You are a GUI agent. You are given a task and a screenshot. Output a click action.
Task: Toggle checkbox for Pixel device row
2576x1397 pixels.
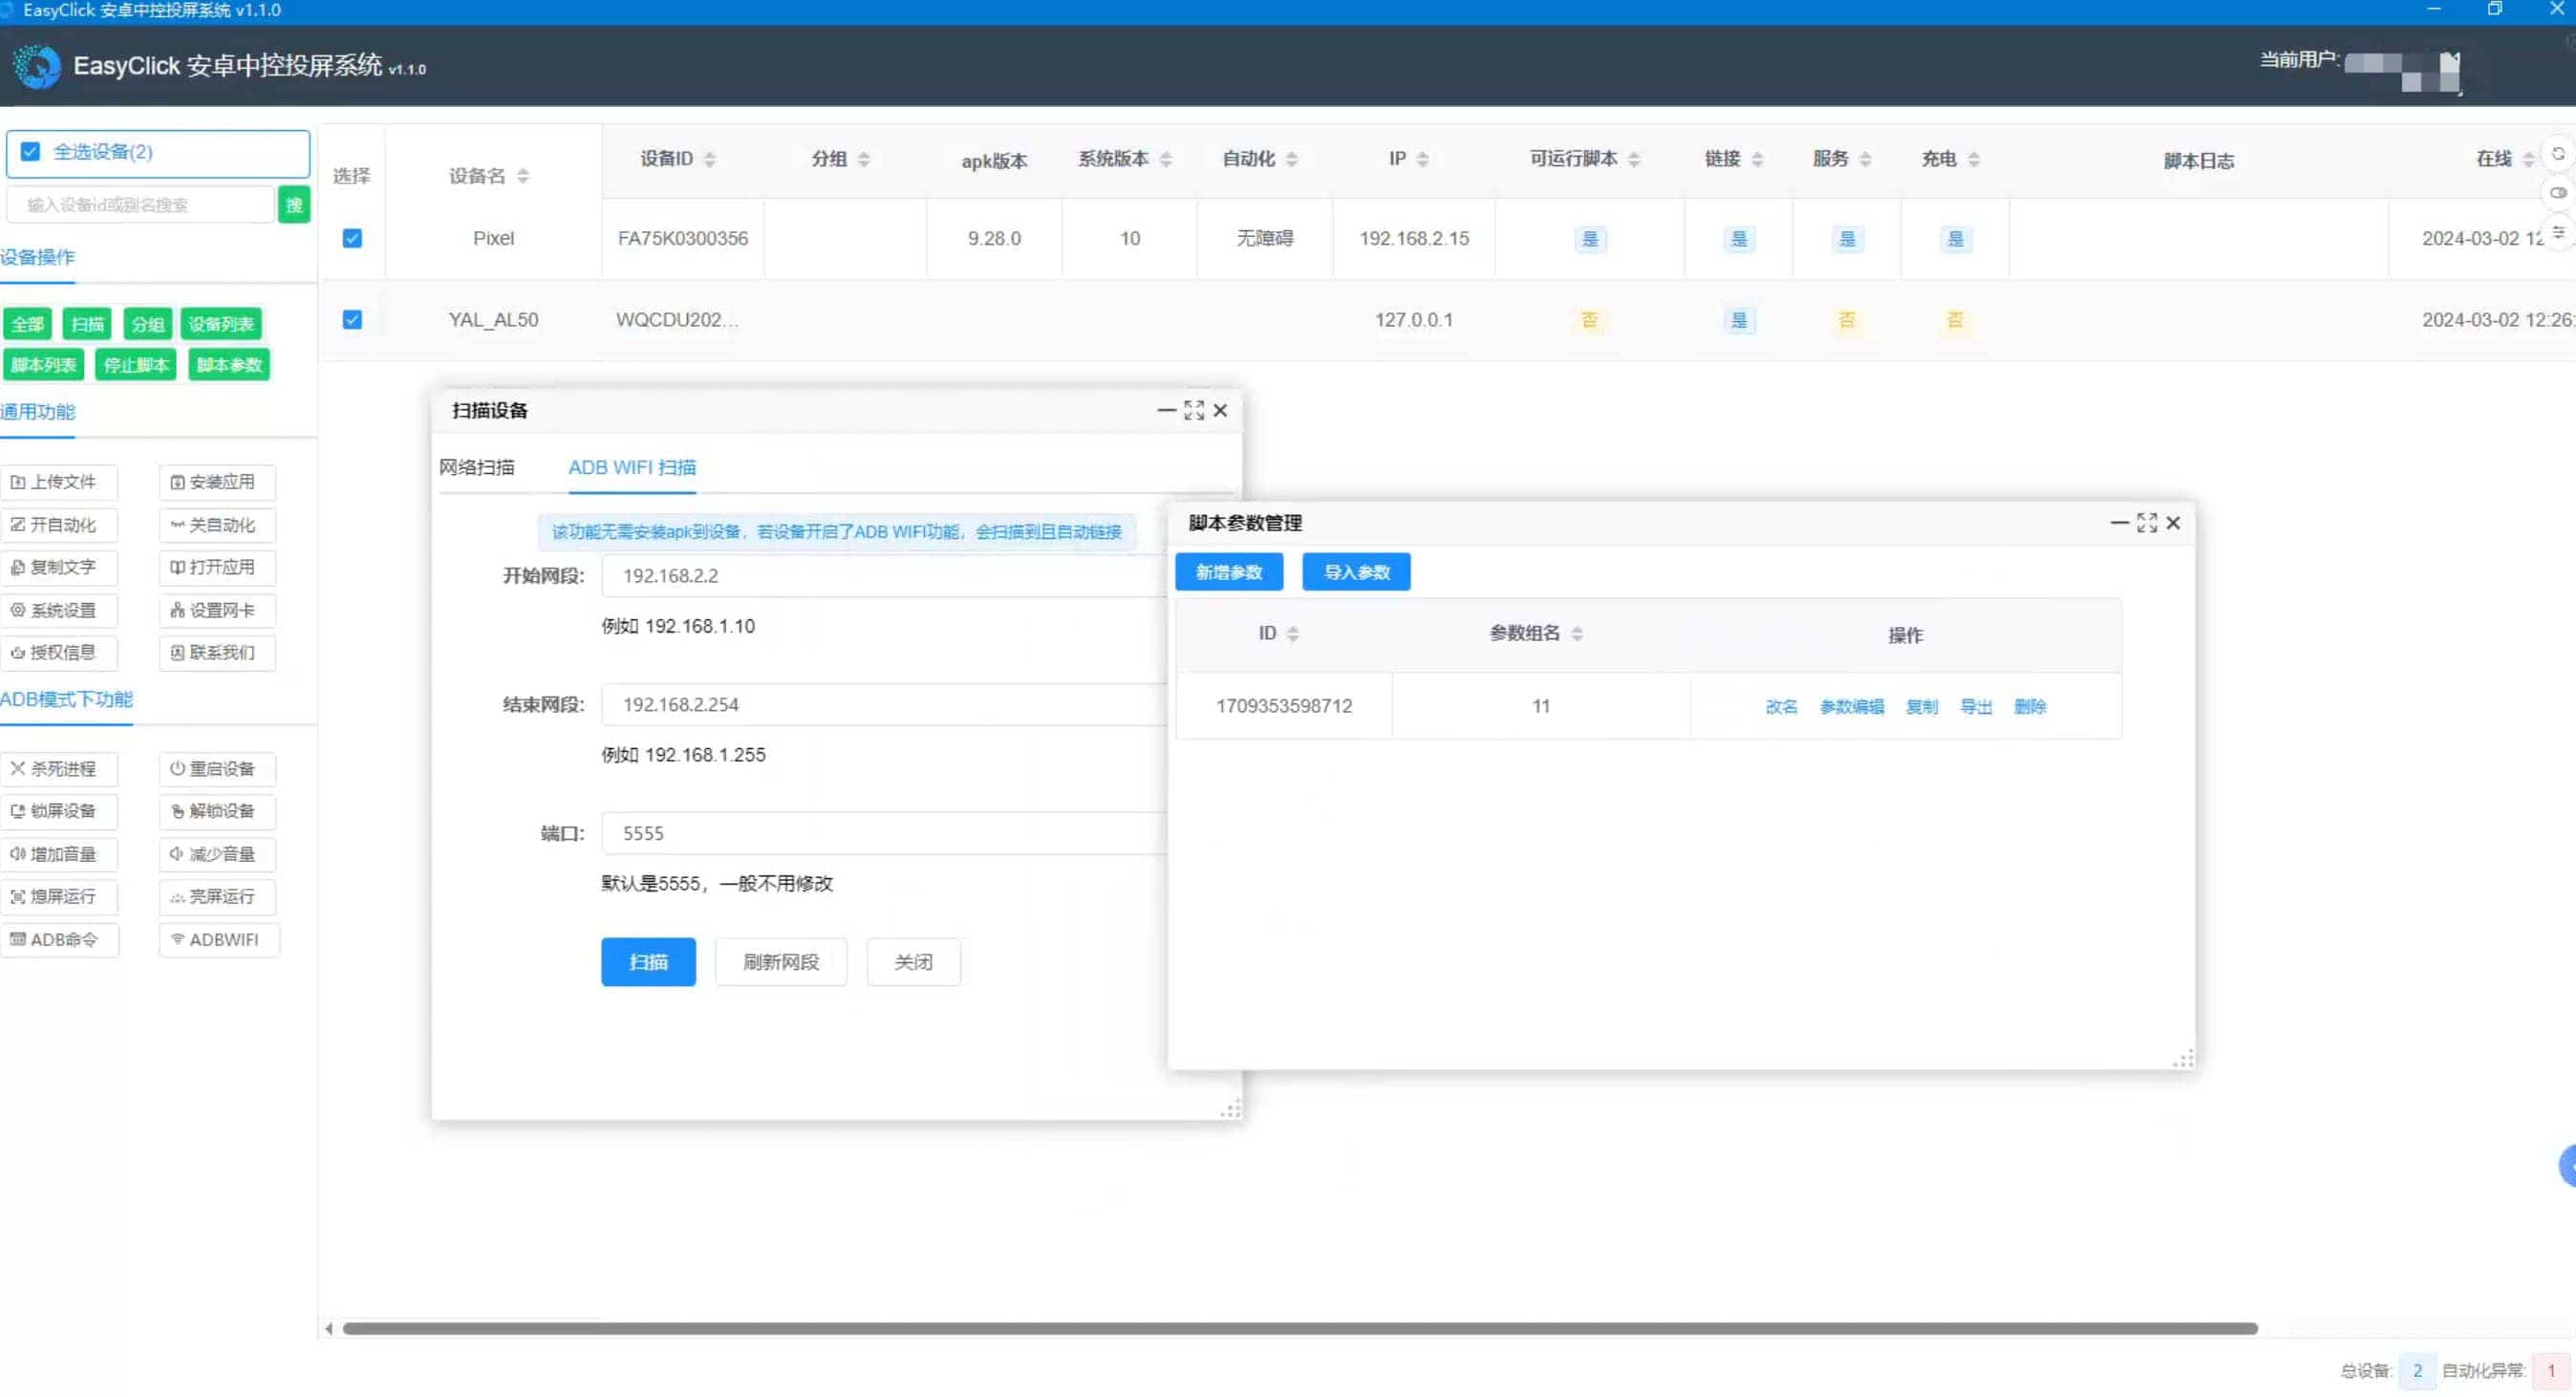point(353,237)
